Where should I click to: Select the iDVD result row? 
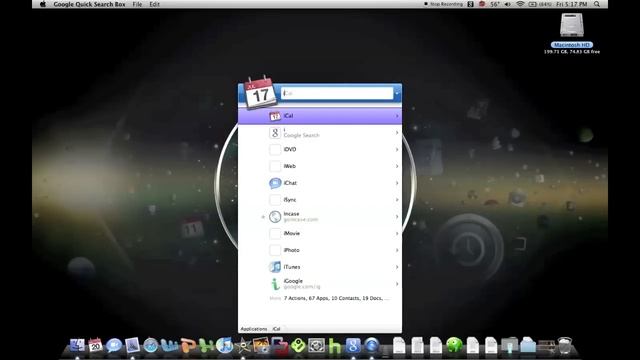[x=320, y=149]
